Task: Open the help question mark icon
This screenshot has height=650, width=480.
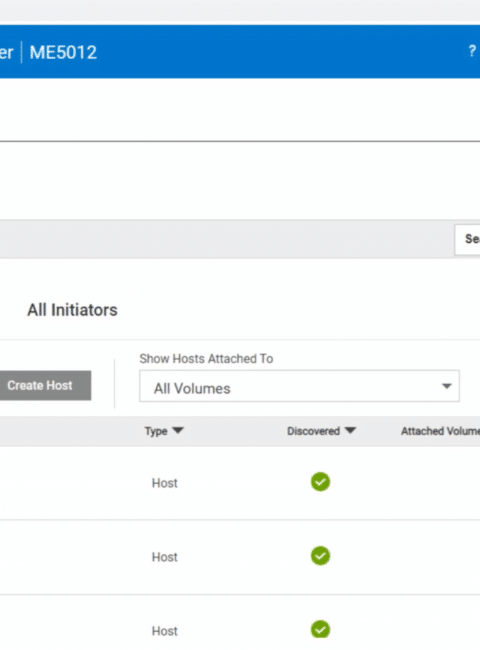Action: tap(472, 51)
